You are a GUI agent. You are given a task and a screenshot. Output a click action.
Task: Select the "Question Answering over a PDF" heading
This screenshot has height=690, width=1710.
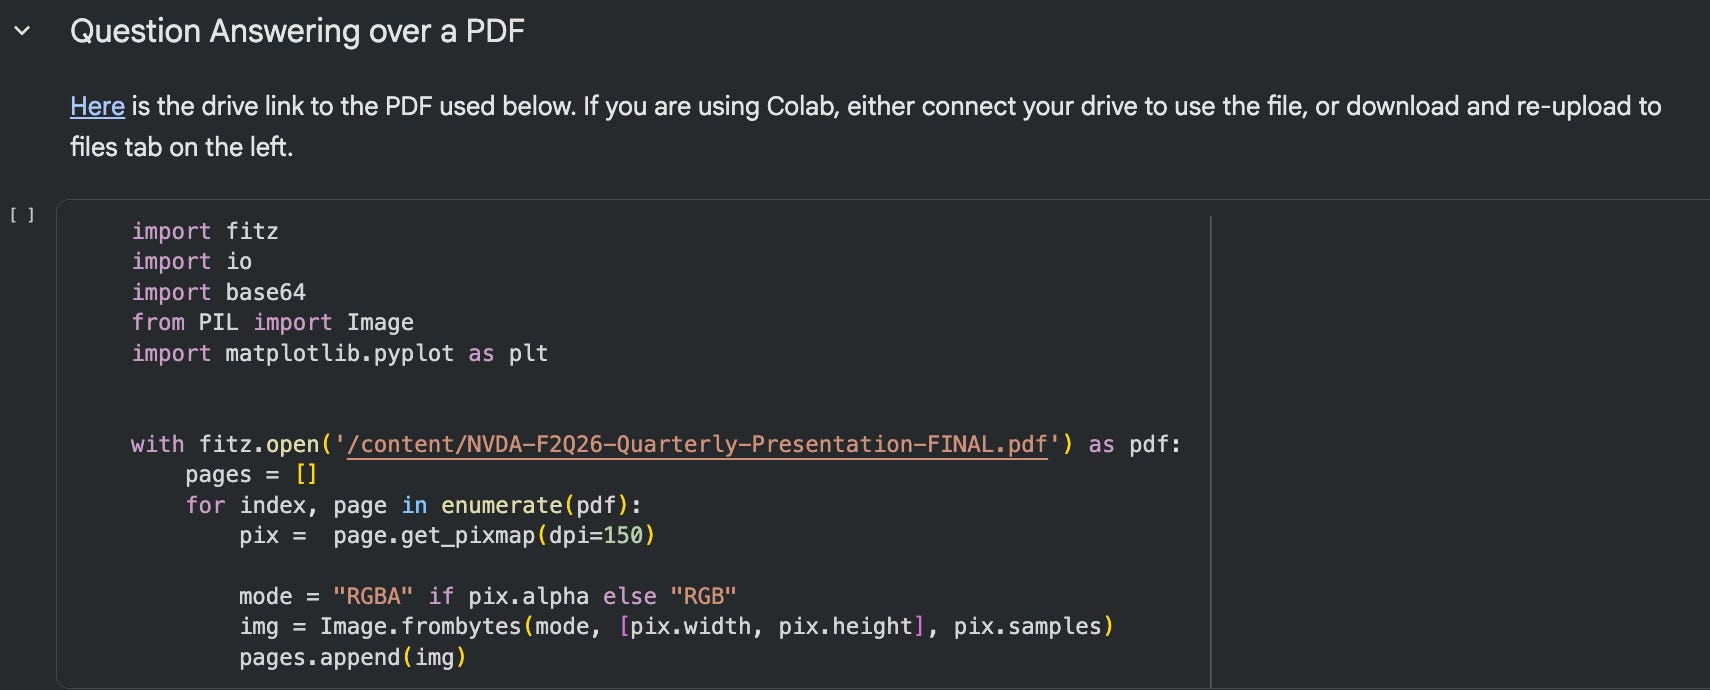pos(297,31)
